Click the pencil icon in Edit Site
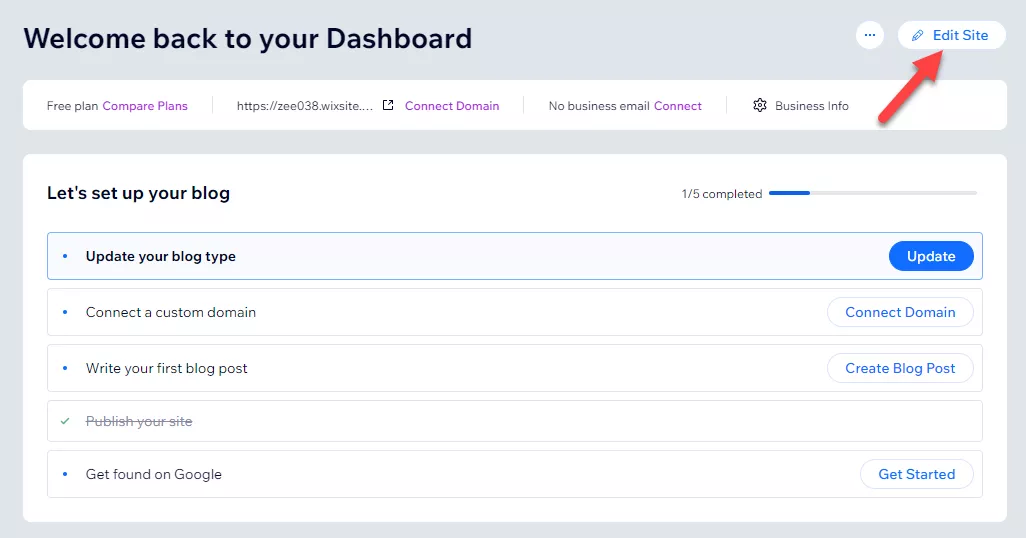The image size is (1026, 538). coord(918,35)
